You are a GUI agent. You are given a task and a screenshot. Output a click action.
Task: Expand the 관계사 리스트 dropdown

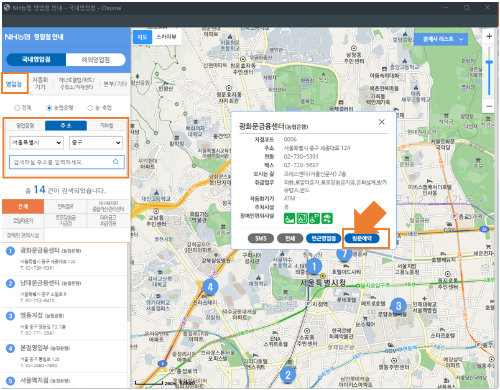pos(441,39)
